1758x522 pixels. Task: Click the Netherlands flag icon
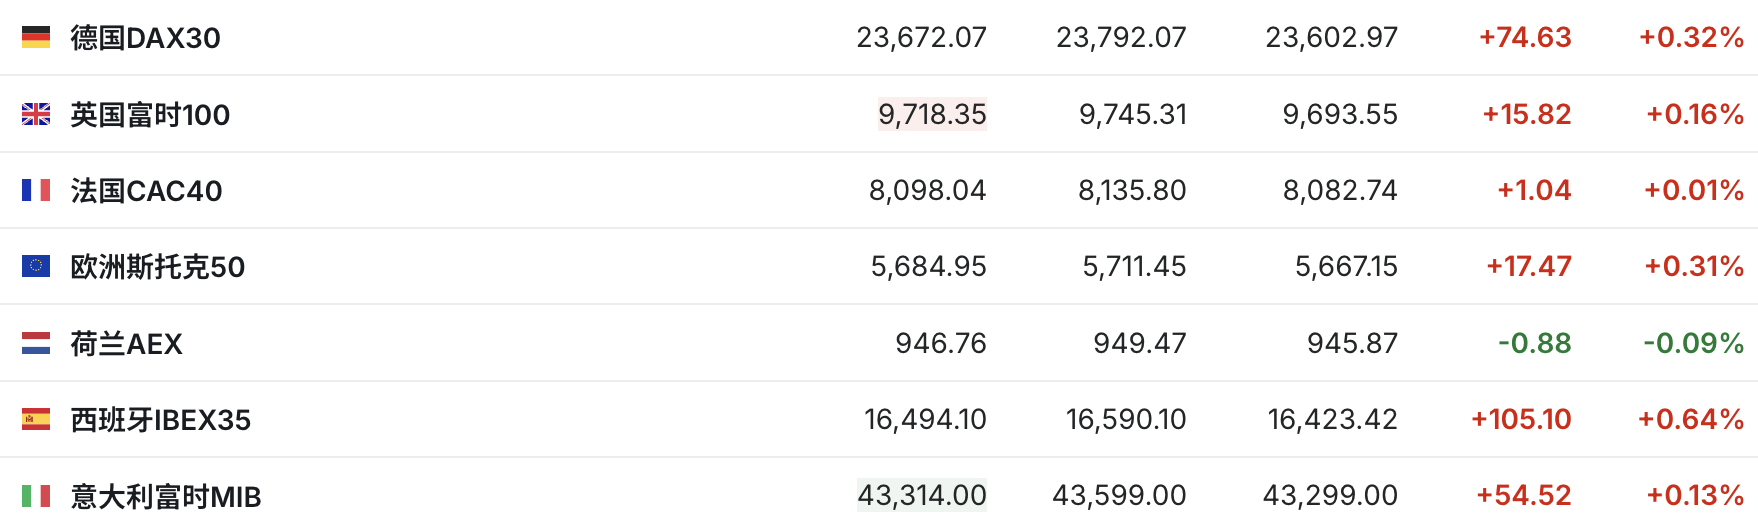point(36,343)
